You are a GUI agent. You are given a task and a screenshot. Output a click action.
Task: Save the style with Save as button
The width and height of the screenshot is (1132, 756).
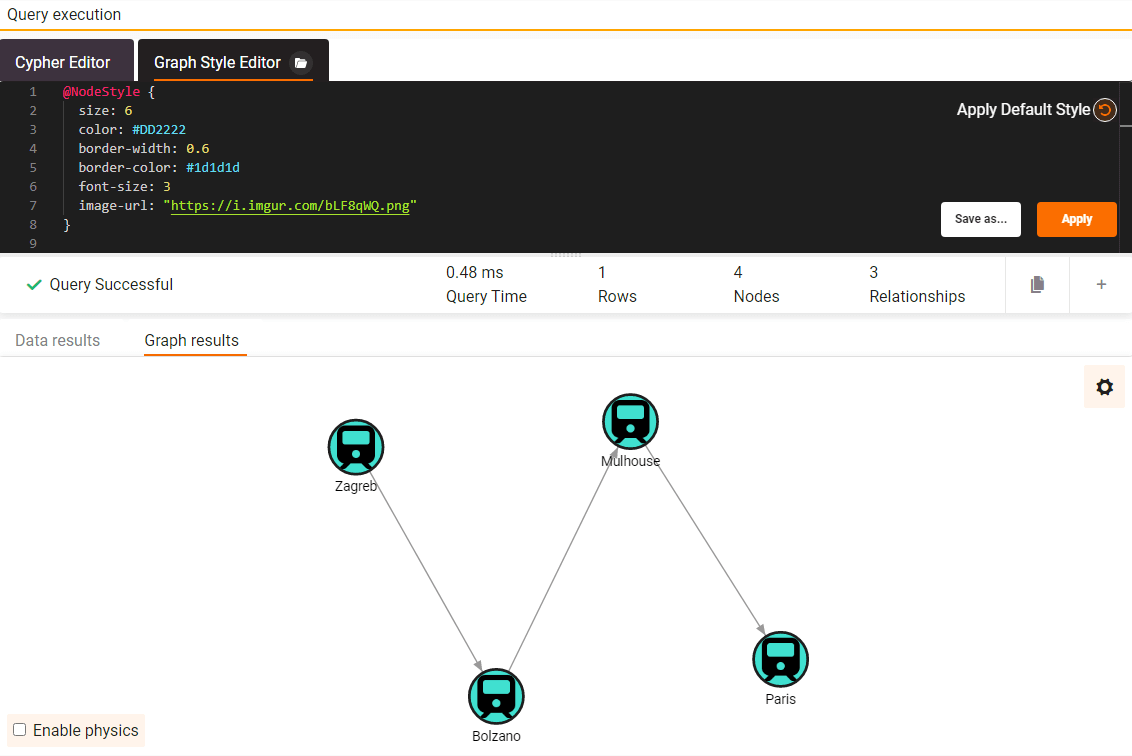[x=980, y=219]
